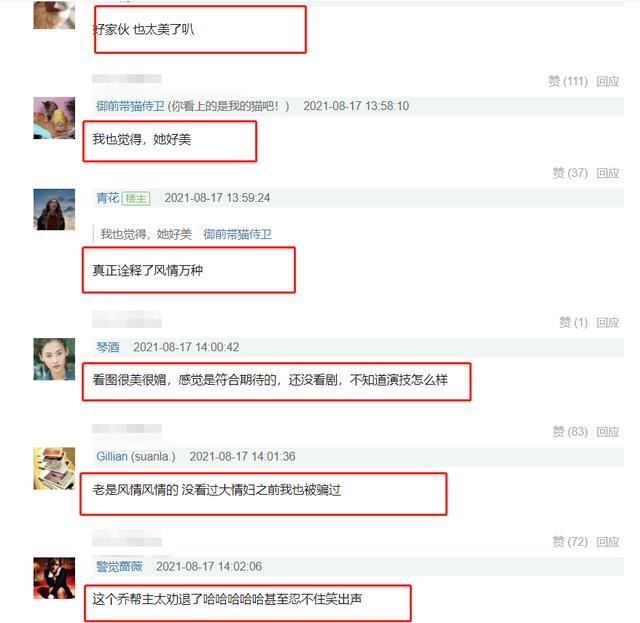Open 琴酒's woman portrait avatar

(x=54, y=359)
